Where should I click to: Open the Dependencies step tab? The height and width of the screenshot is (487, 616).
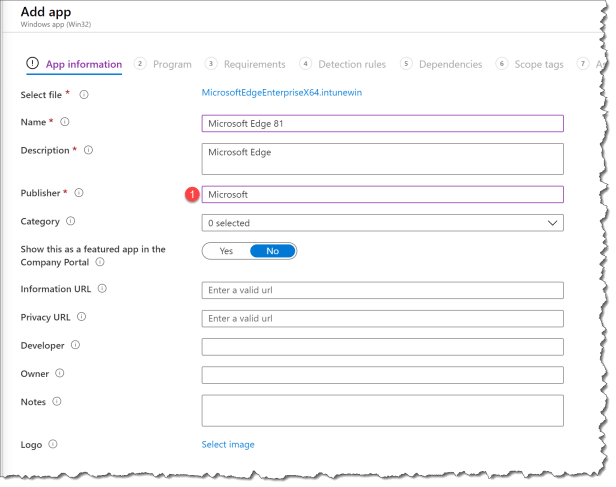pyautogui.click(x=441, y=64)
